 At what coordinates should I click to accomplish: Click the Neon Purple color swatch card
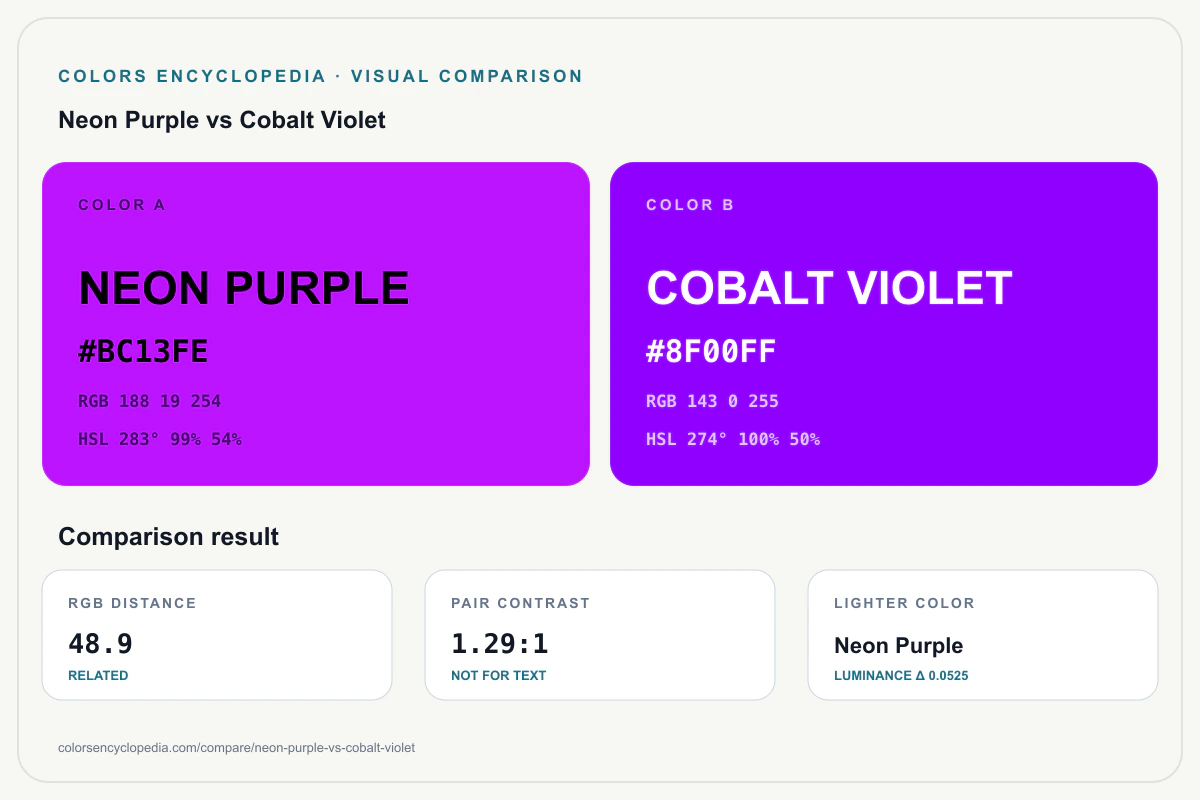pos(316,324)
